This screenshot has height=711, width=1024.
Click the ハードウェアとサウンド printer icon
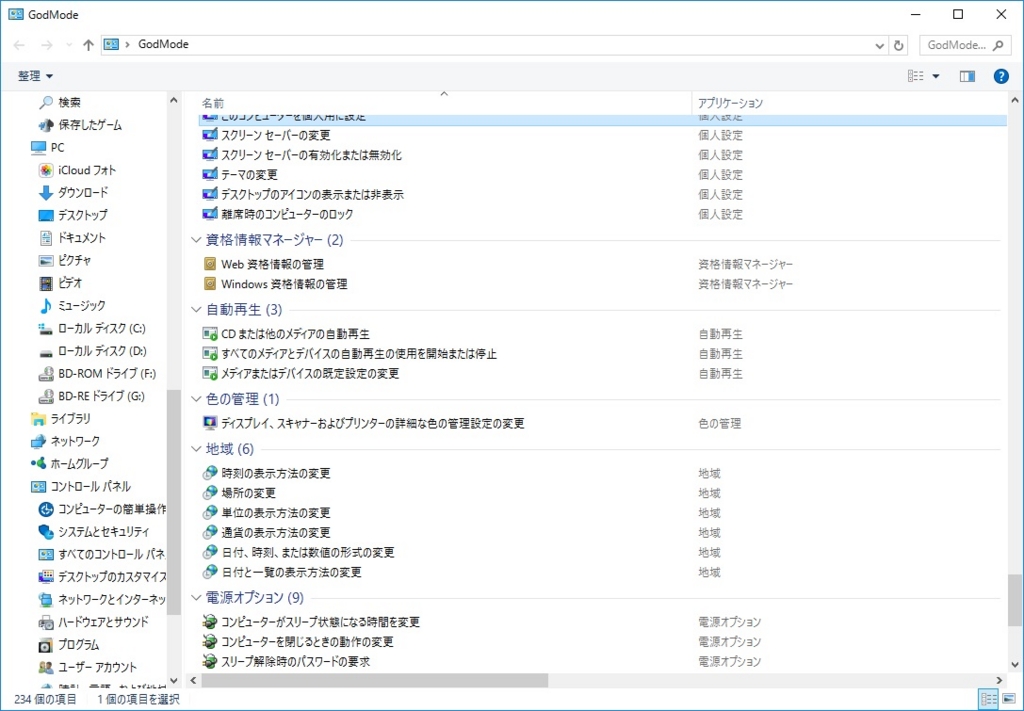46,622
